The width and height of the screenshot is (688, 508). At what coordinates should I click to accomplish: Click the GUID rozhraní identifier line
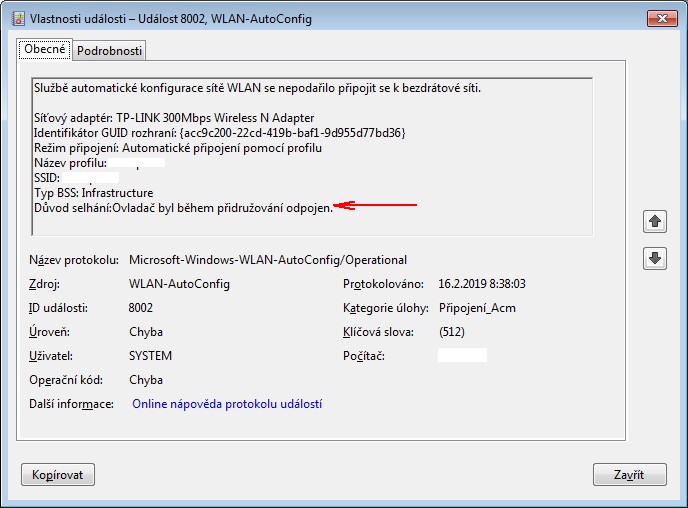(x=218, y=133)
